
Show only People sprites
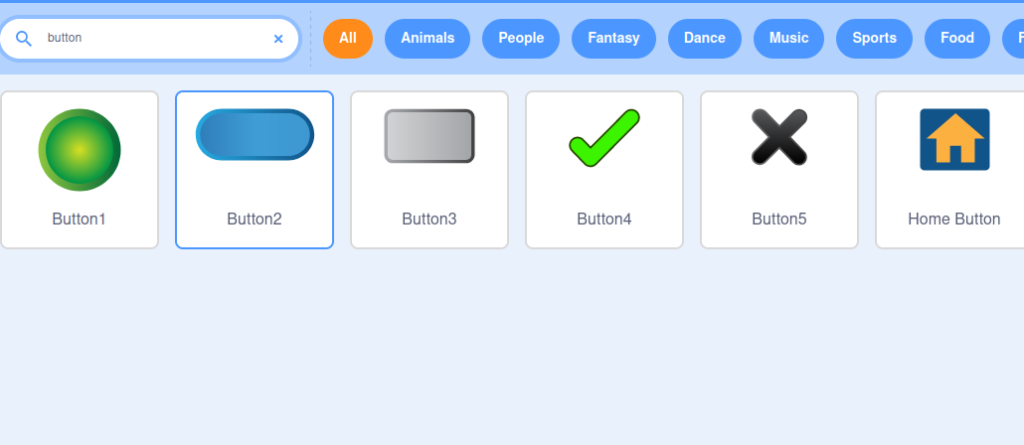[x=521, y=38]
